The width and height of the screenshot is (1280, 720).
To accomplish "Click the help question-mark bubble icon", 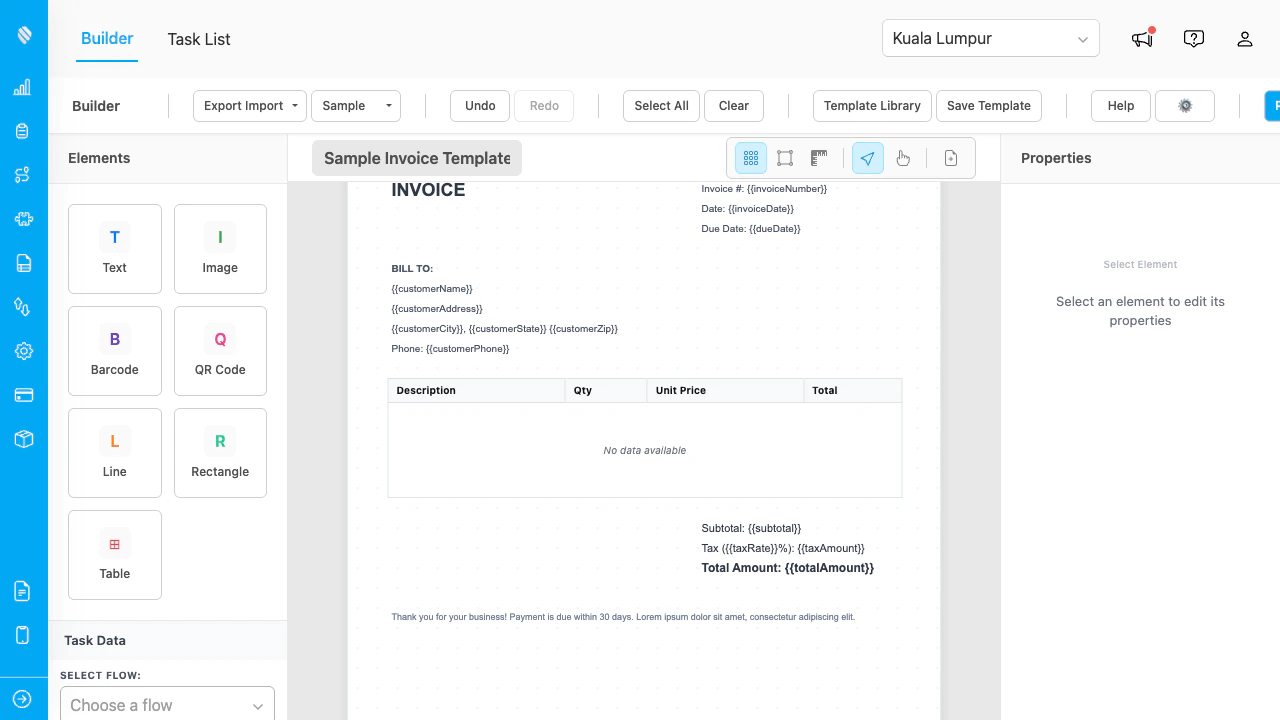I will (1193, 38).
